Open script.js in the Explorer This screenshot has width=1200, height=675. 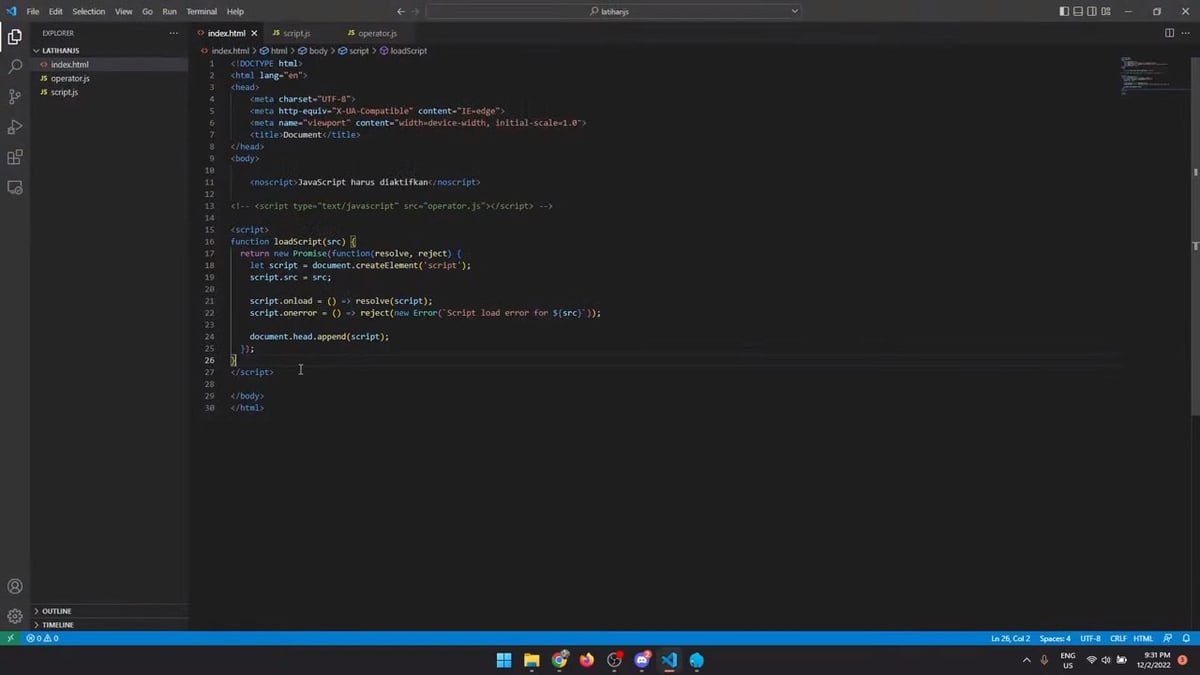click(64, 92)
